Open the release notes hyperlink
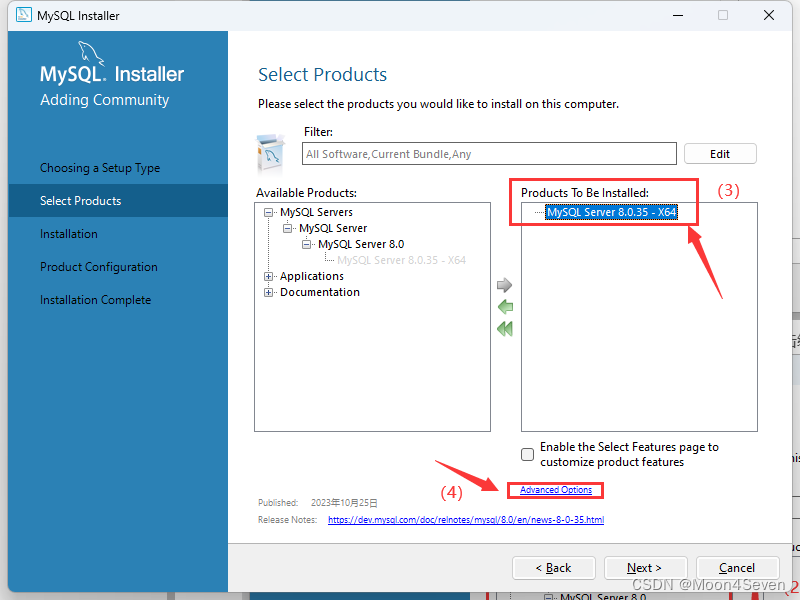800x600 pixels. tap(465, 519)
